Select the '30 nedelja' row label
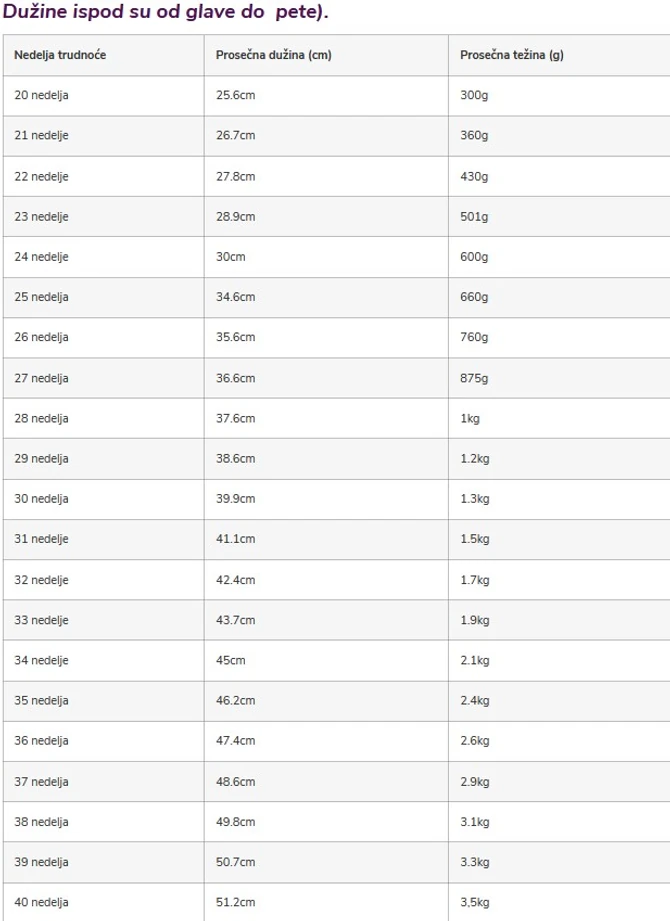 (x=42, y=499)
